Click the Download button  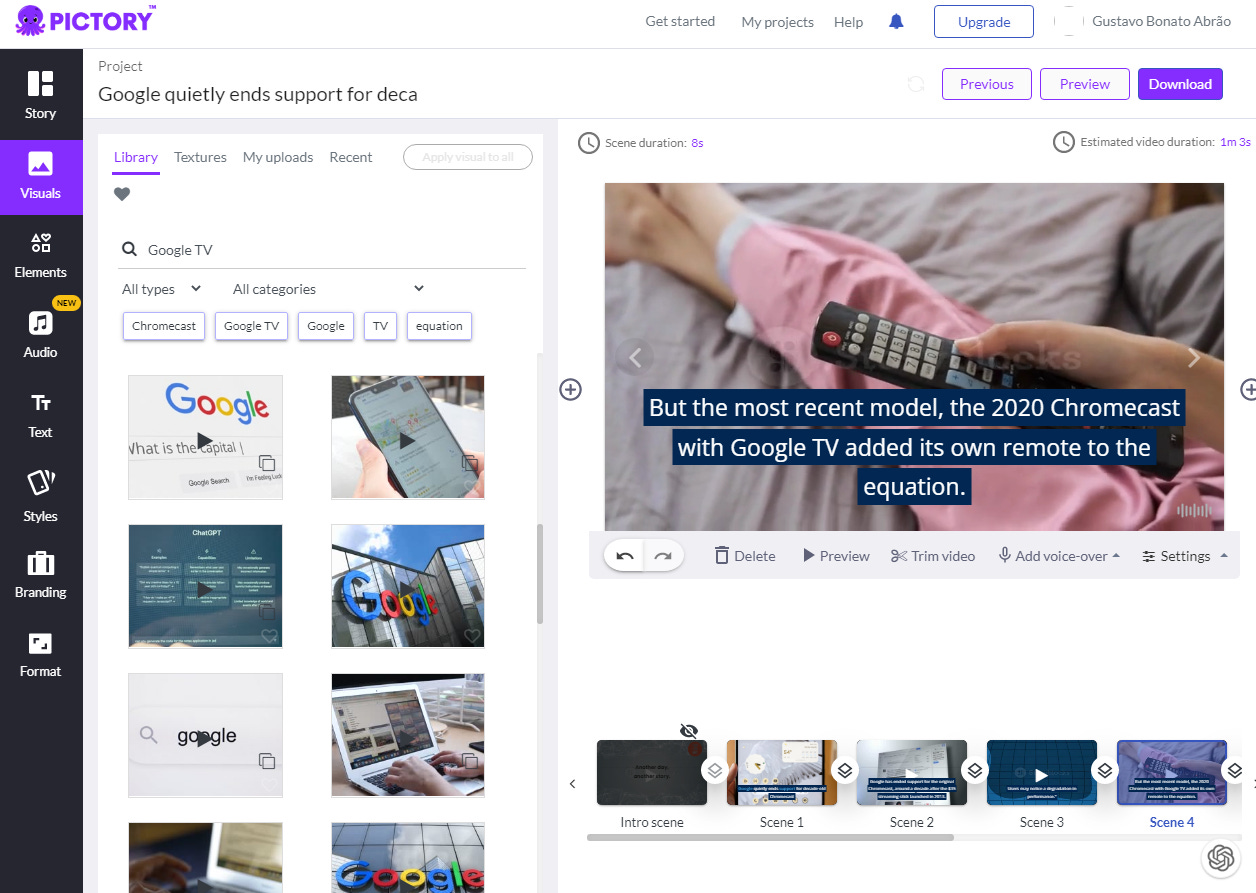(1180, 84)
